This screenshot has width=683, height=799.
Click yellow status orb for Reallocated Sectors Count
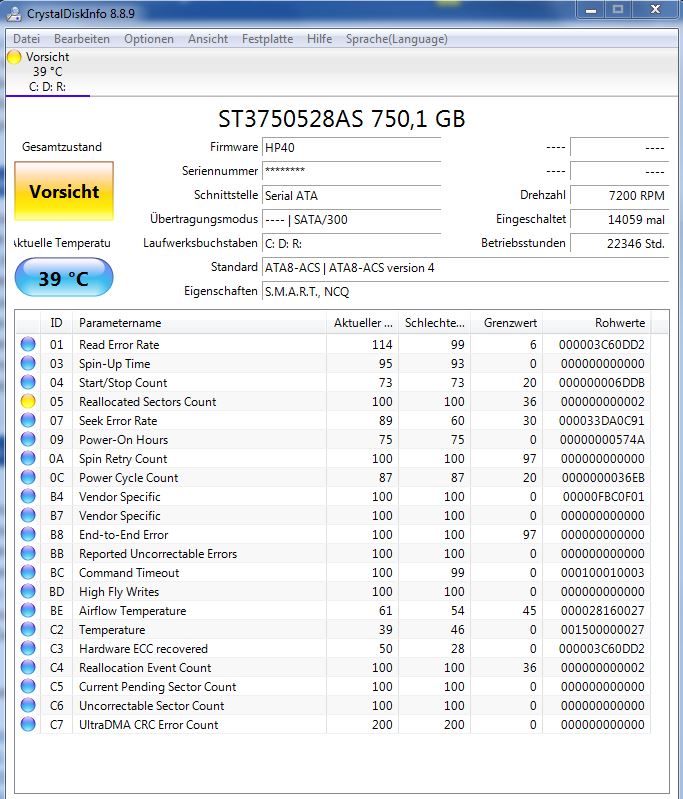point(28,402)
